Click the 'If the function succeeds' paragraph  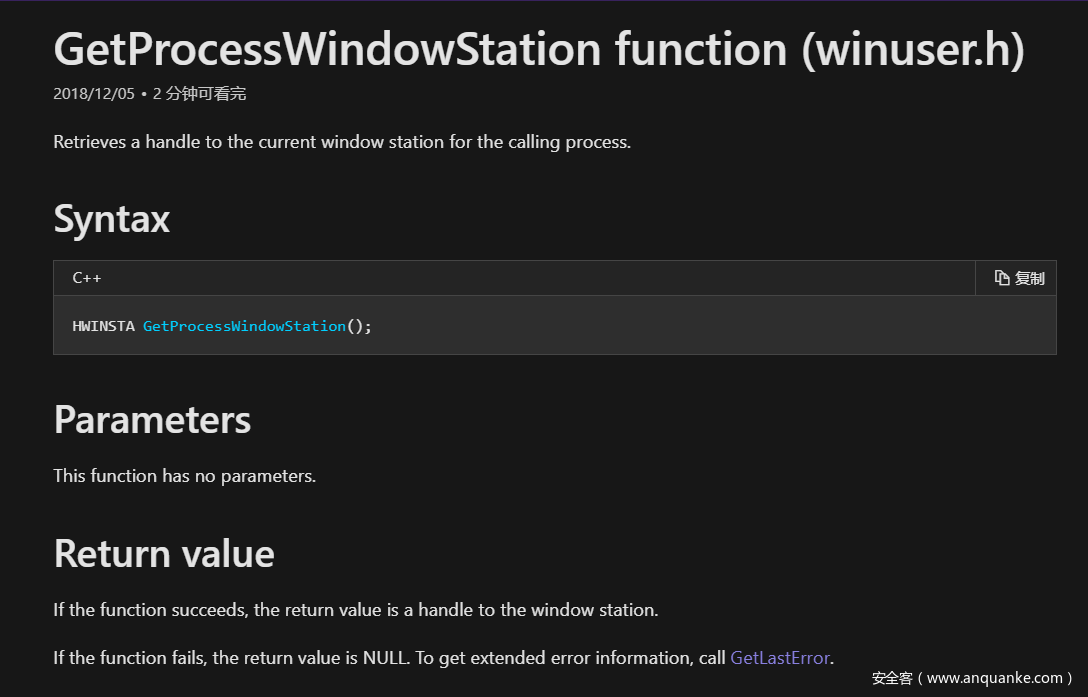(x=356, y=610)
